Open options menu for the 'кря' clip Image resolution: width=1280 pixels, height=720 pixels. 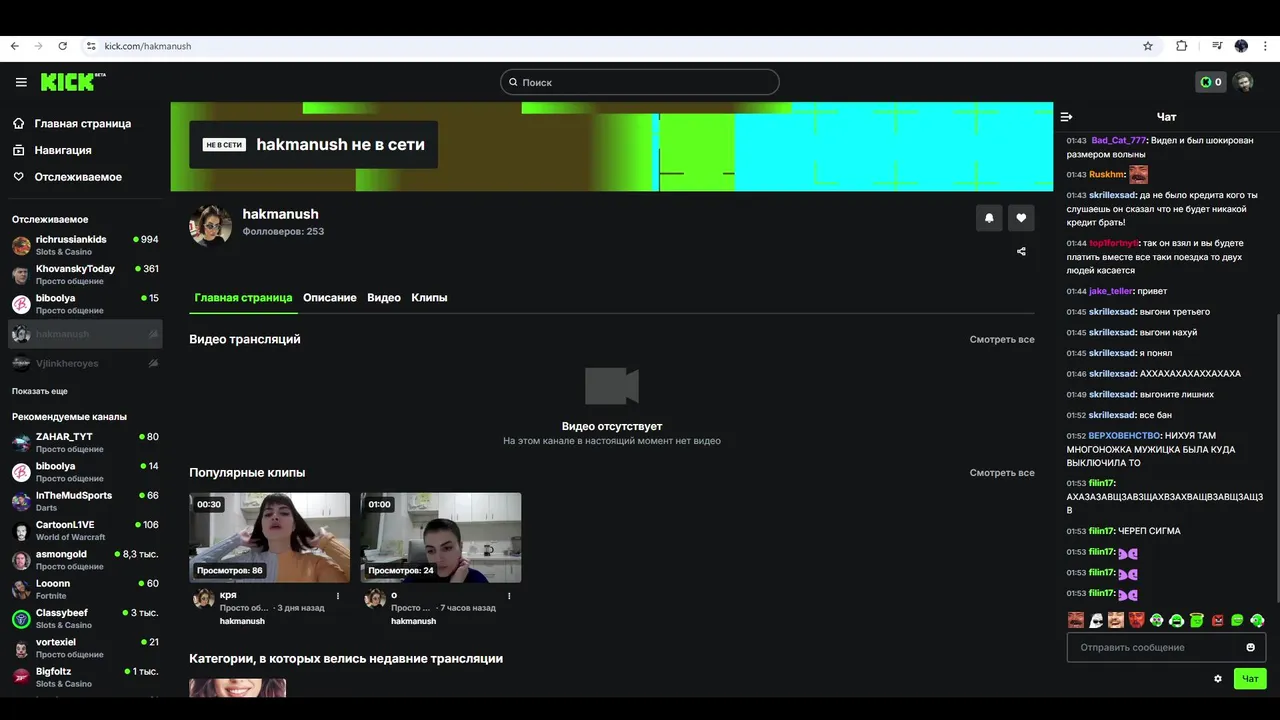point(338,596)
